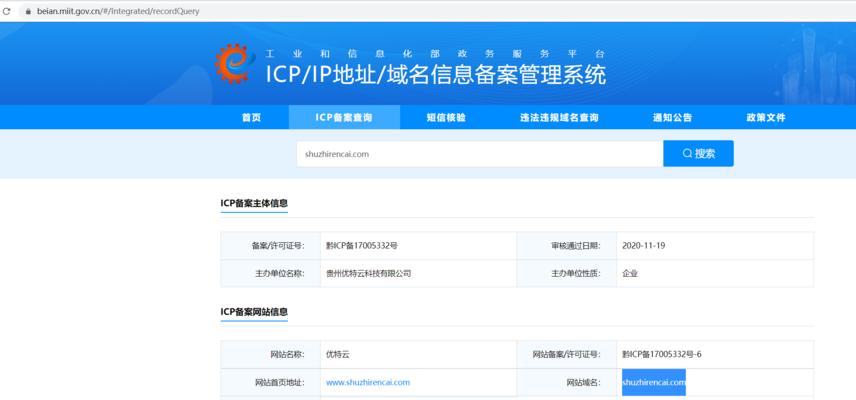Click the highlighted domain shuzhirencai.com cell
Screen dimensions: 856x400
pyautogui.click(x=654, y=382)
